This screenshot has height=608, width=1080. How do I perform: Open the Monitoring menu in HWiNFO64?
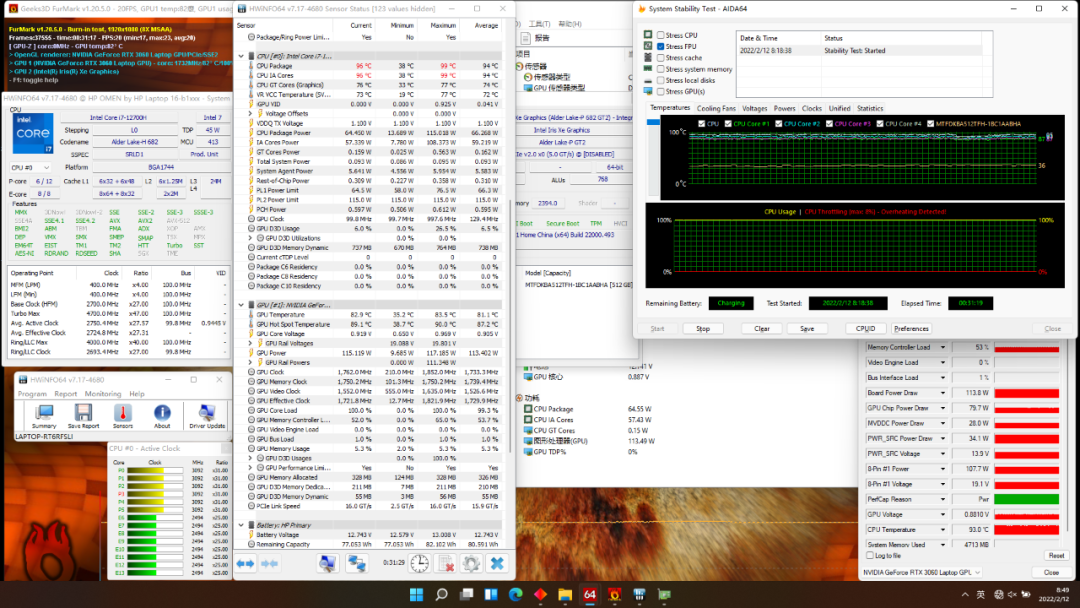(103, 394)
